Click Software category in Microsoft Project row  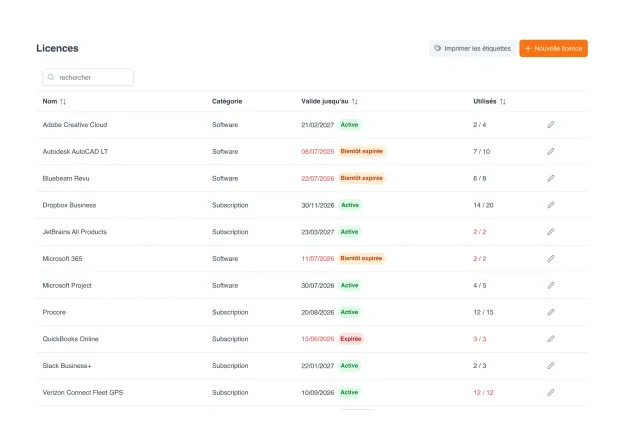[x=225, y=285]
